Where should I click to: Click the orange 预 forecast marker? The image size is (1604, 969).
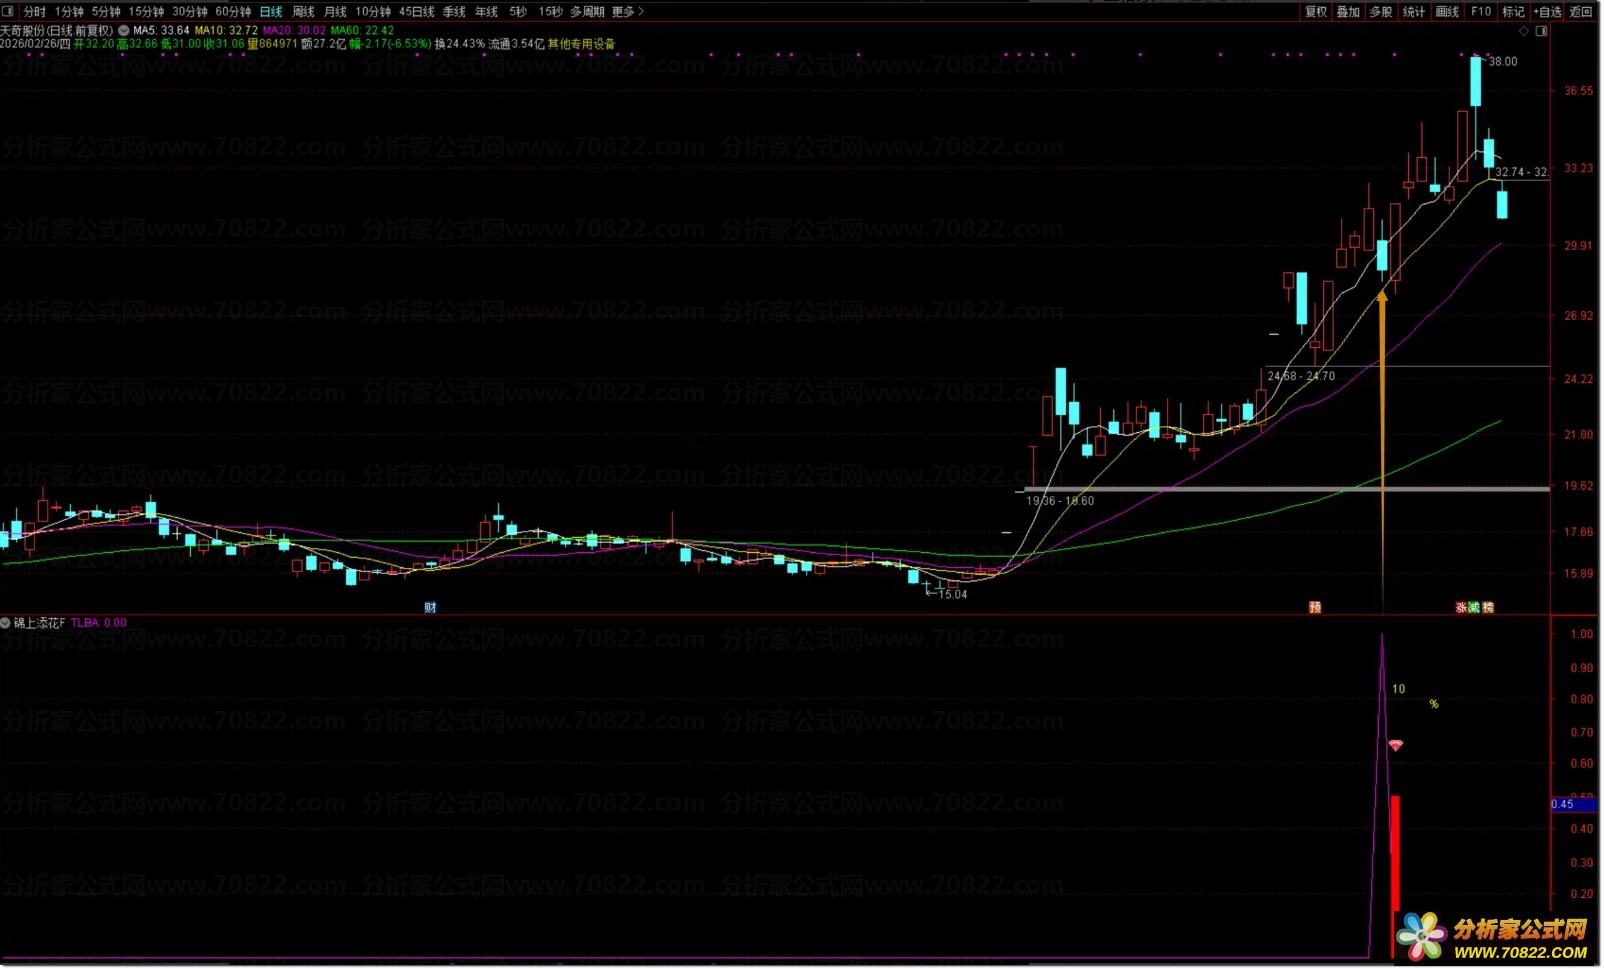(1315, 608)
